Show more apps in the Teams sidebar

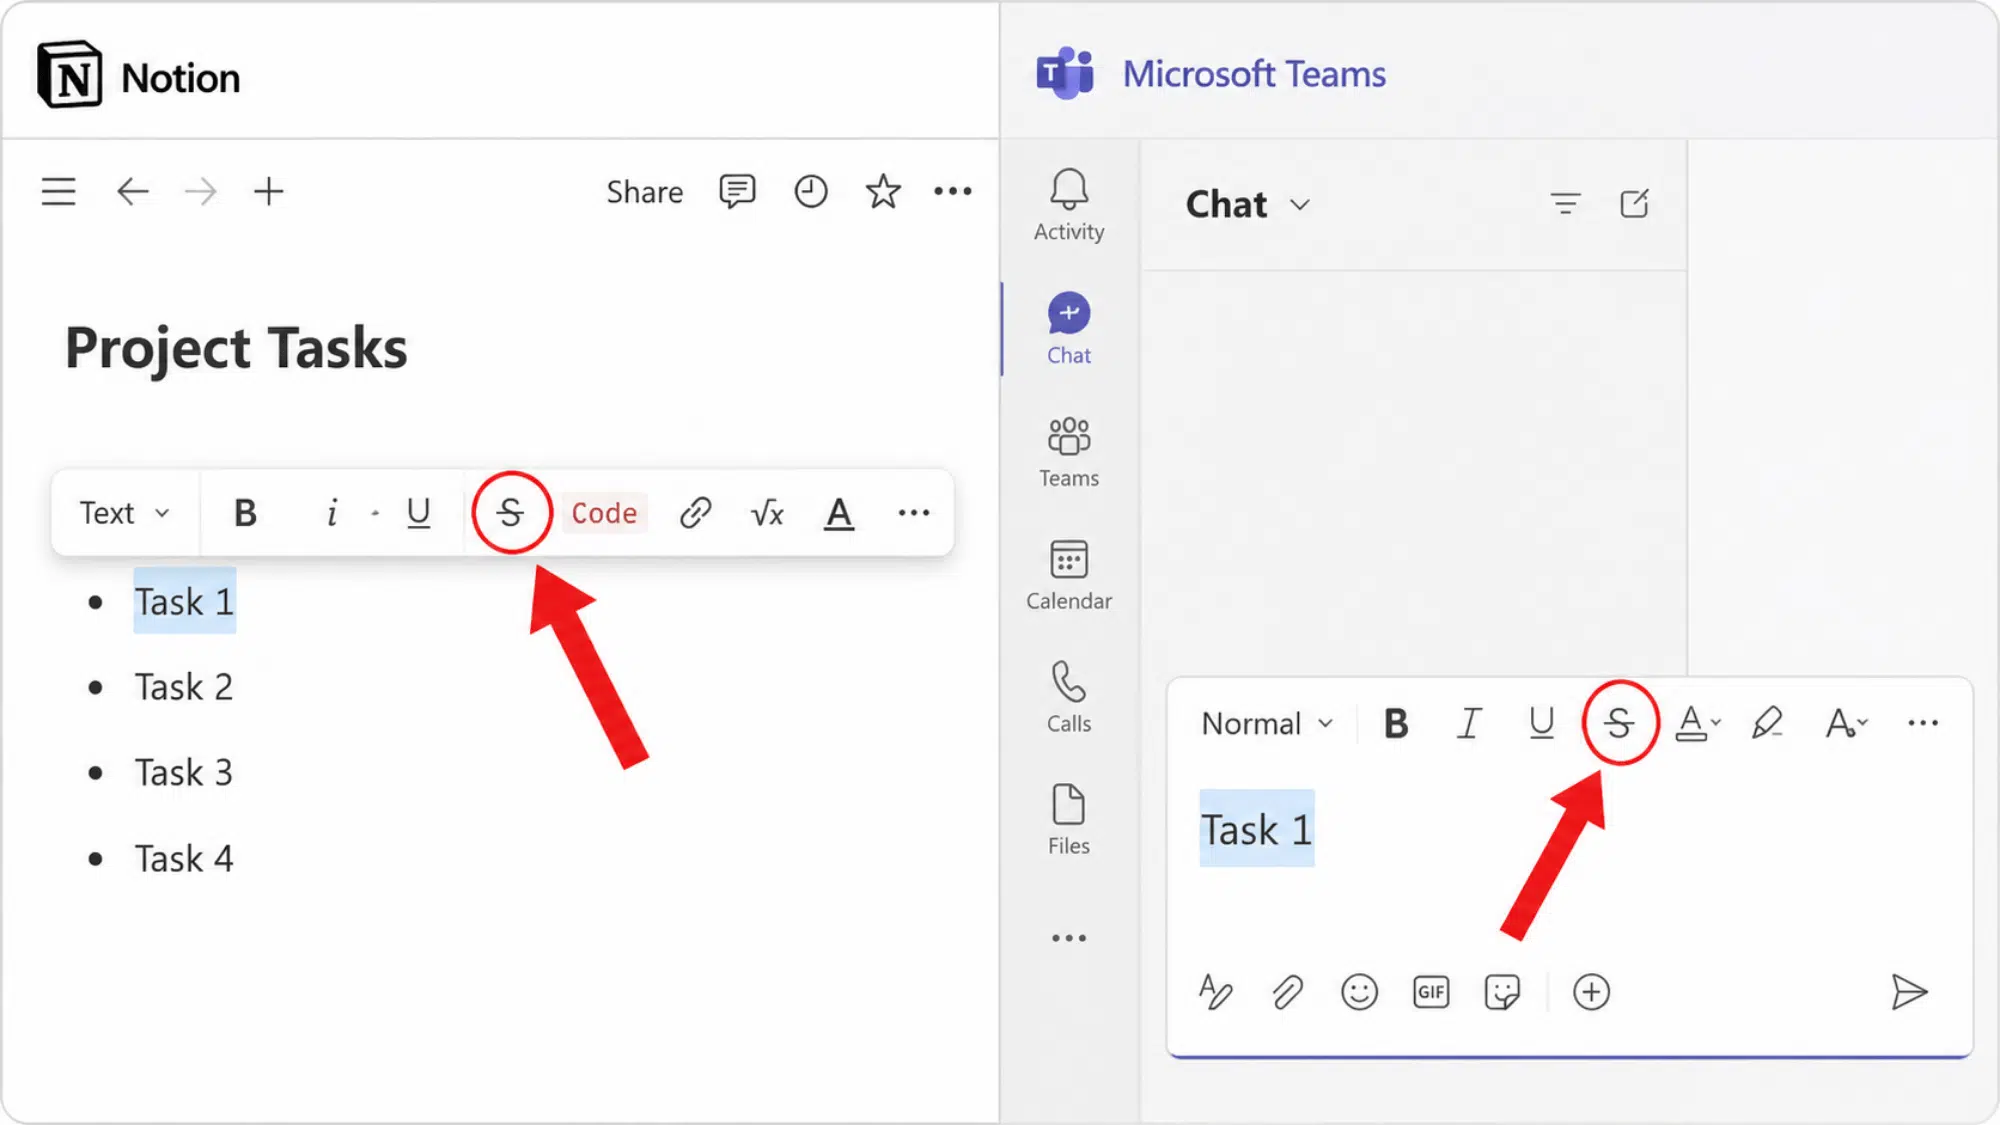(x=1069, y=938)
